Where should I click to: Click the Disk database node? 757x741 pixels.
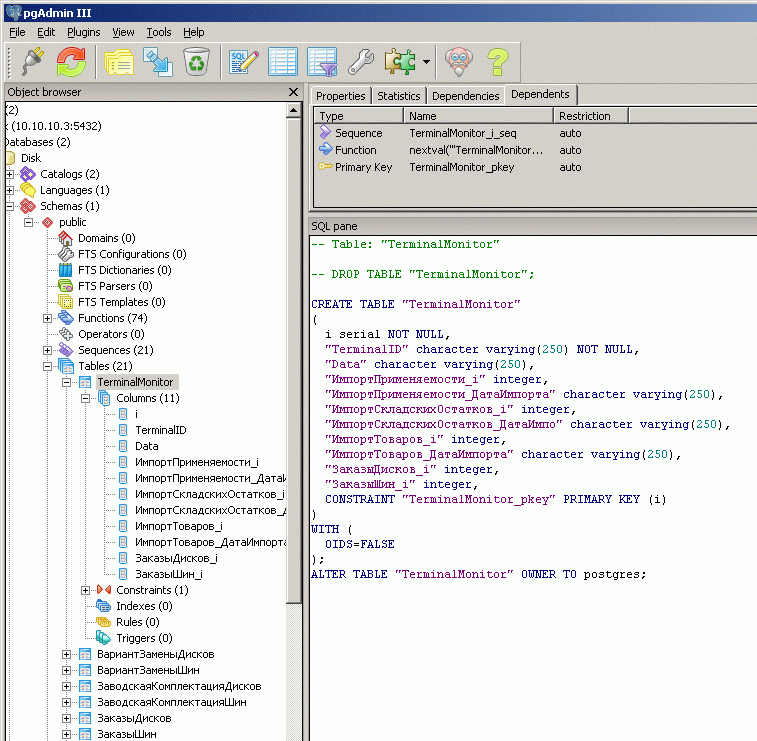pyautogui.click(x=31, y=158)
